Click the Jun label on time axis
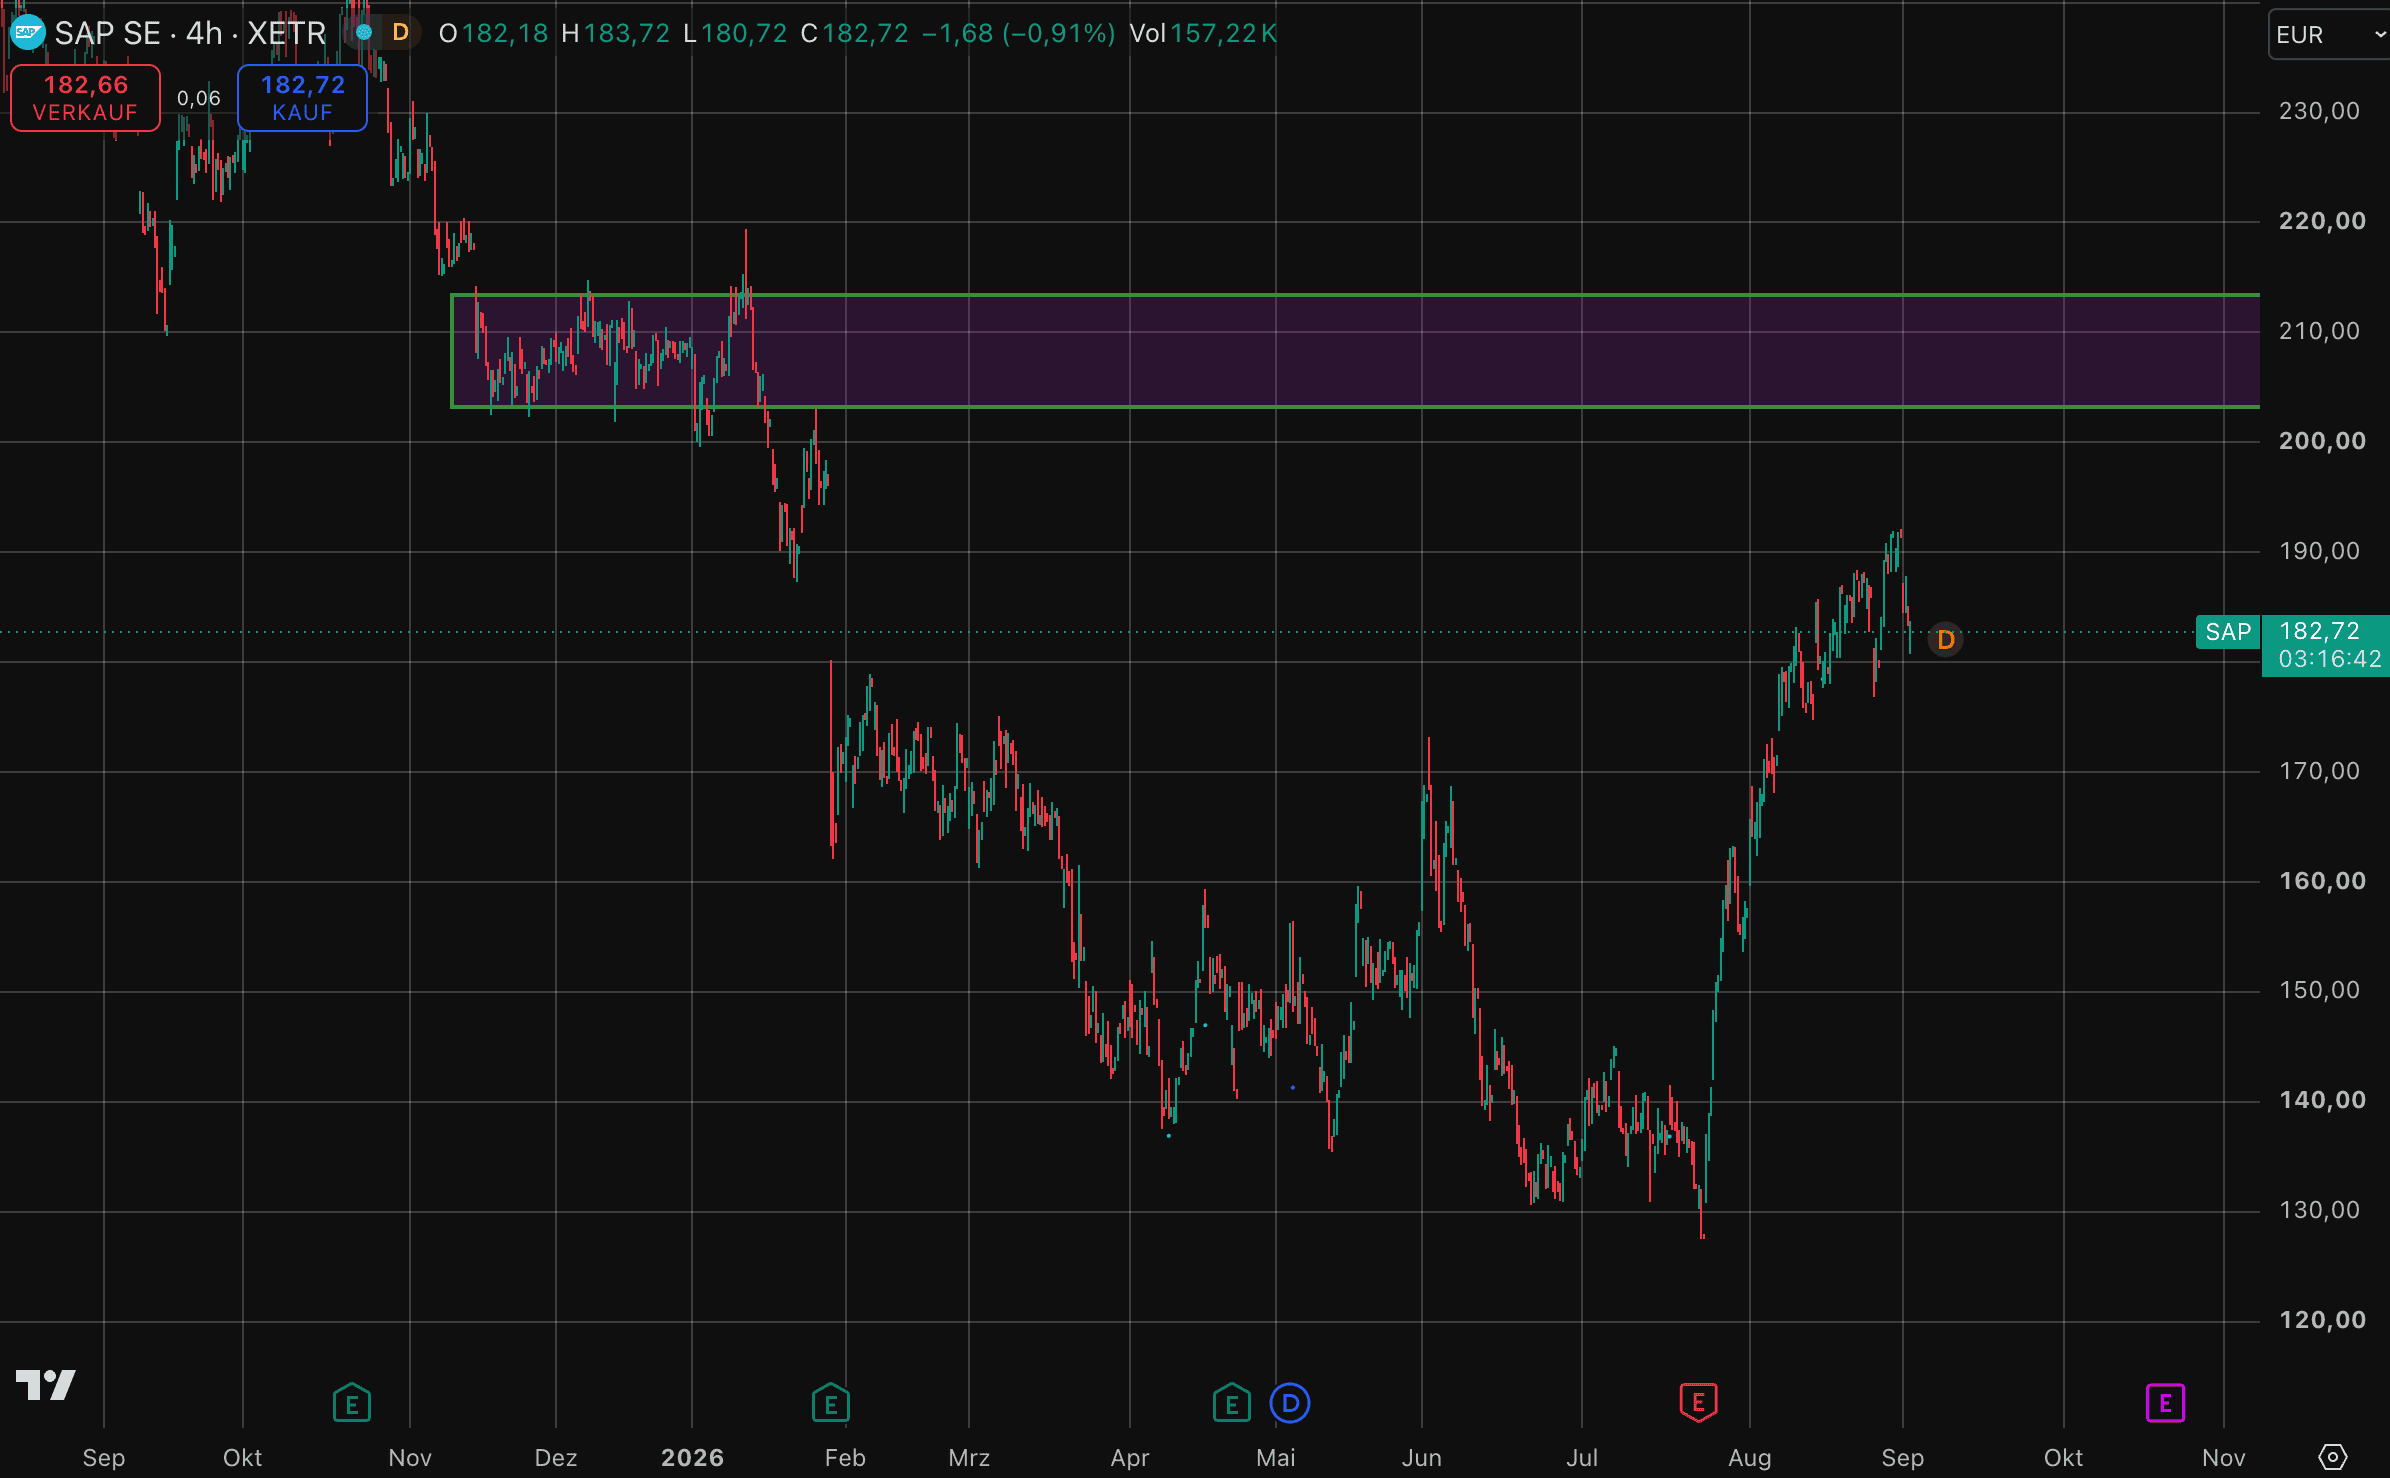 1421,1457
